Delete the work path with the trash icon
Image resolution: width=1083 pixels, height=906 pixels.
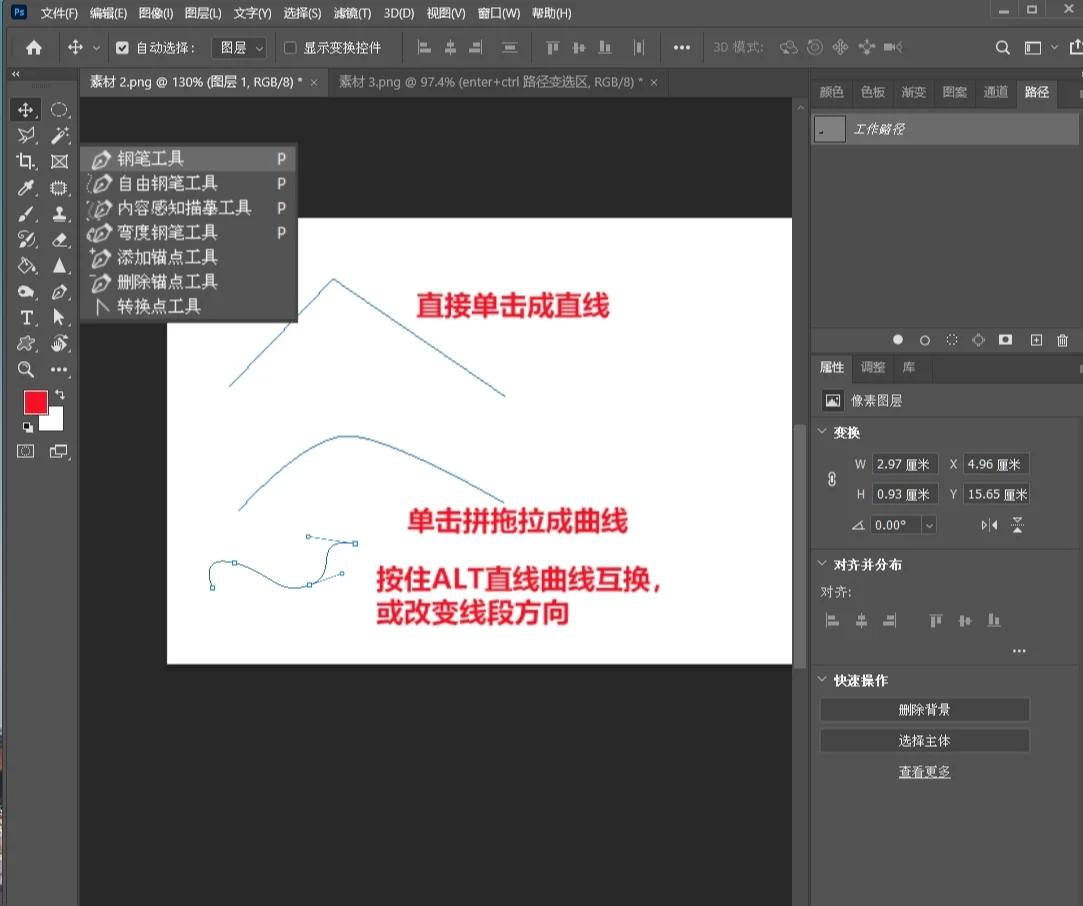pyautogui.click(x=1062, y=340)
